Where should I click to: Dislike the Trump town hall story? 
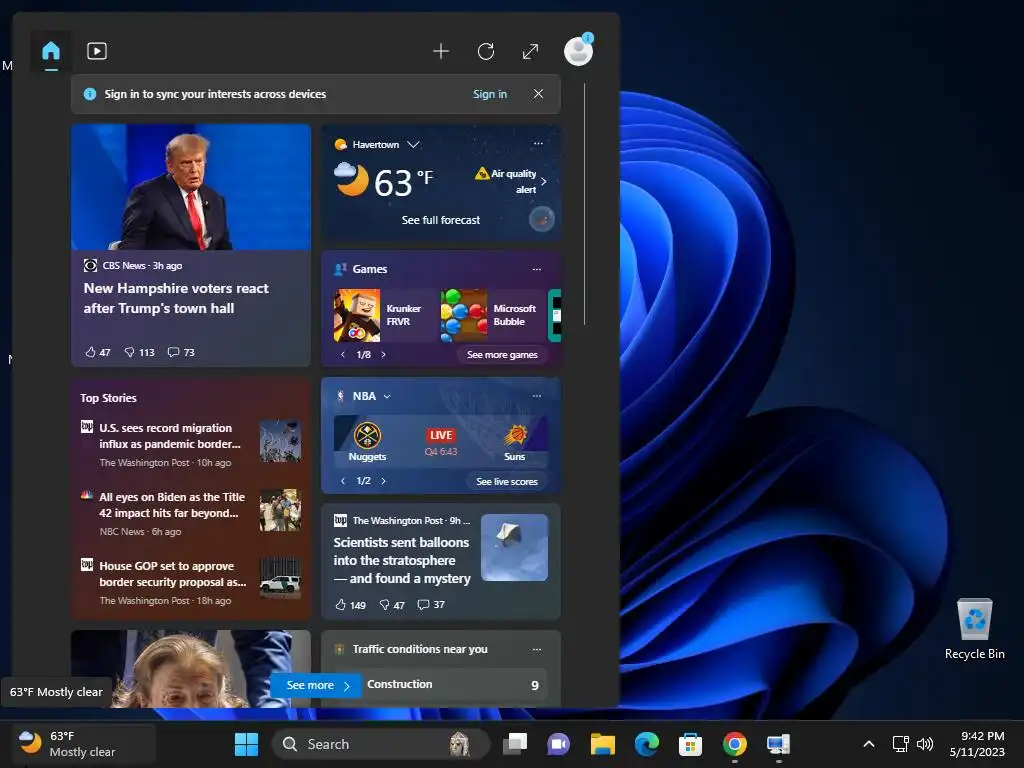click(139, 353)
